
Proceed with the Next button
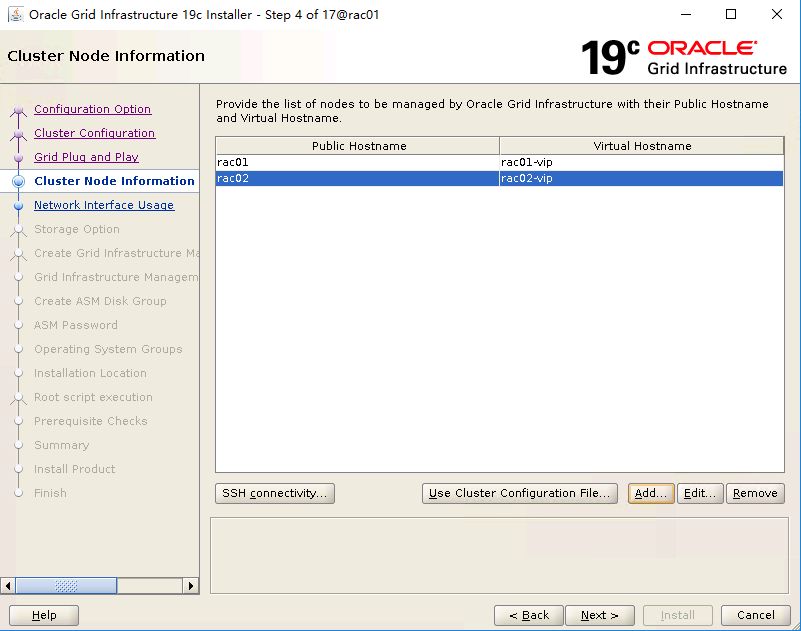[600, 615]
